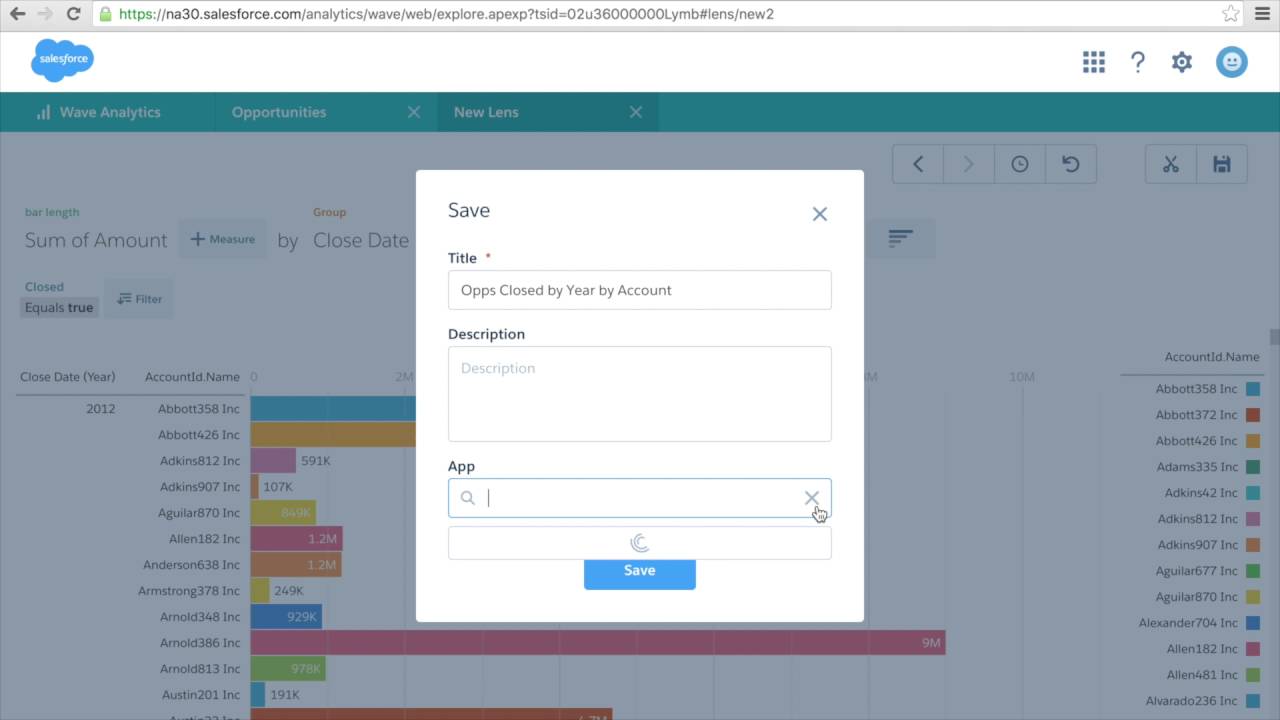This screenshot has height=720, width=1280.
Task: Click the redo forward chevron button
Action: coord(968,164)
